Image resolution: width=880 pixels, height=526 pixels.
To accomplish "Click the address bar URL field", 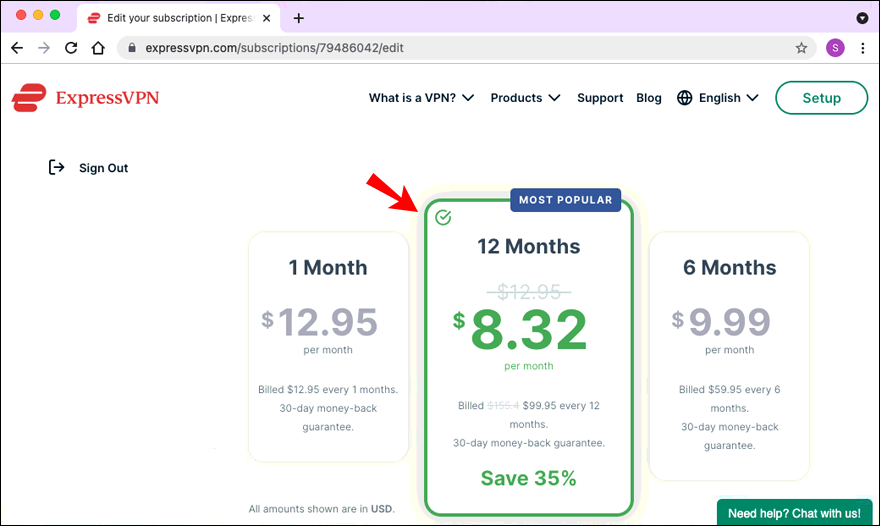I will (450, 48).
